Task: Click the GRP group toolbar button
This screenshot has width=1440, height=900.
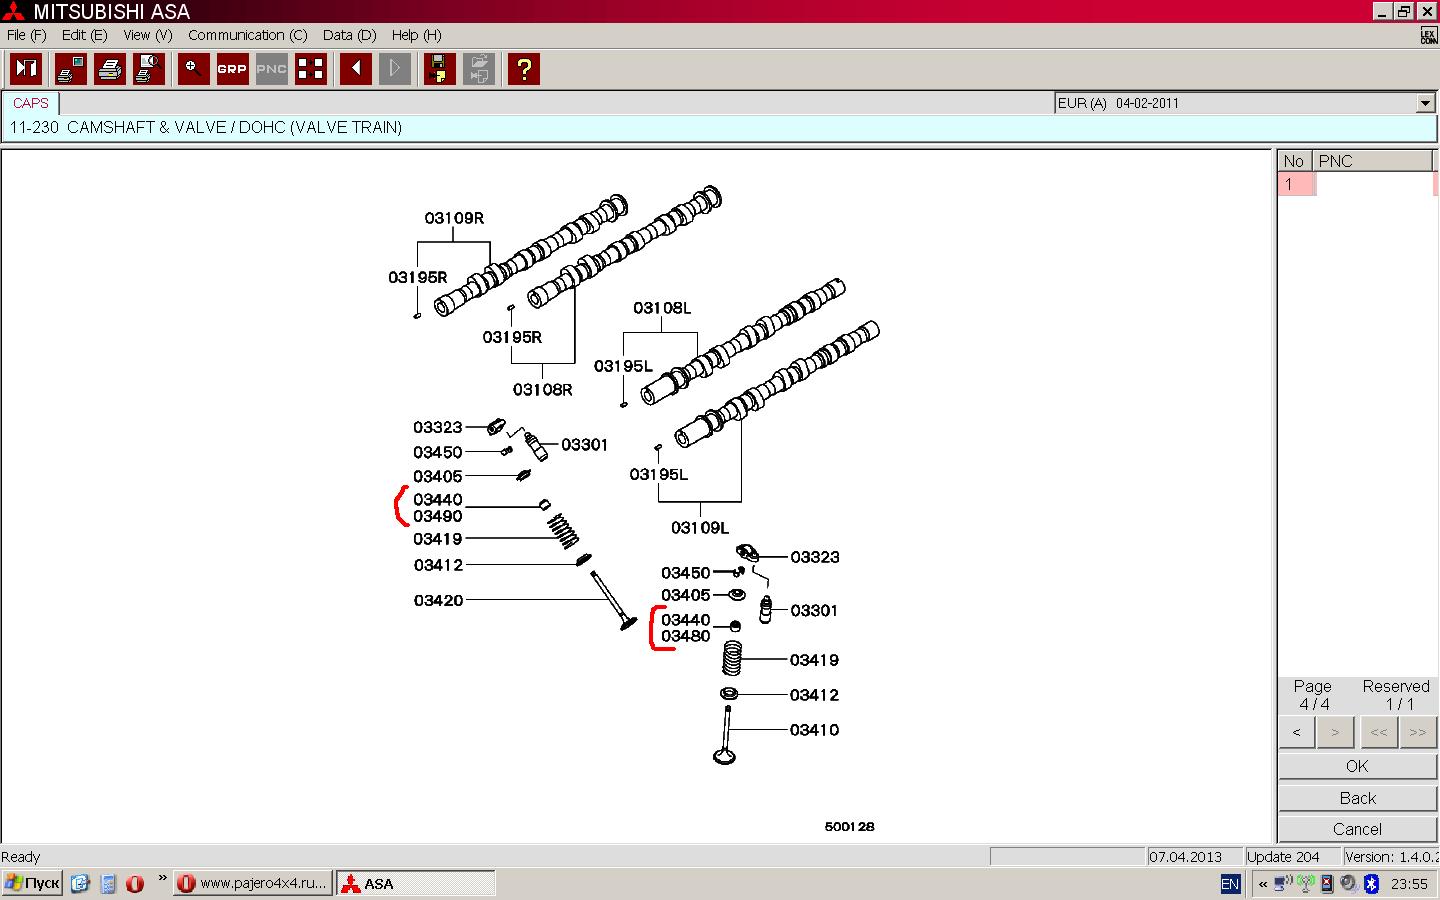Action: (232, 69)
